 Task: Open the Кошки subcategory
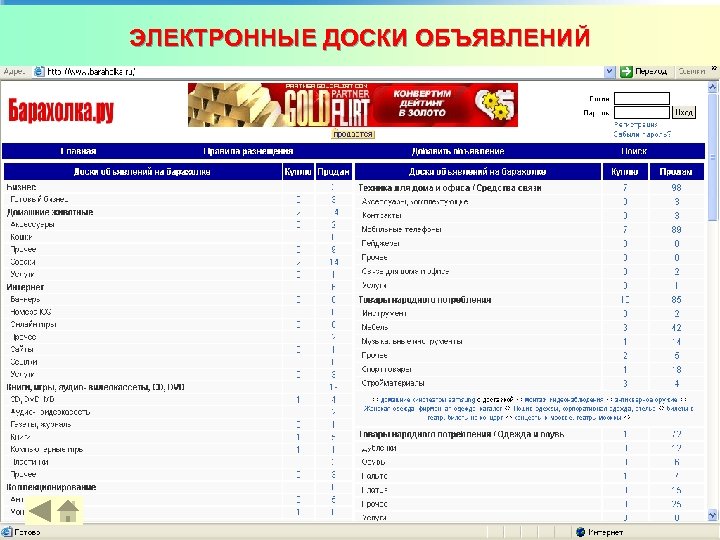tap(21, 237)
